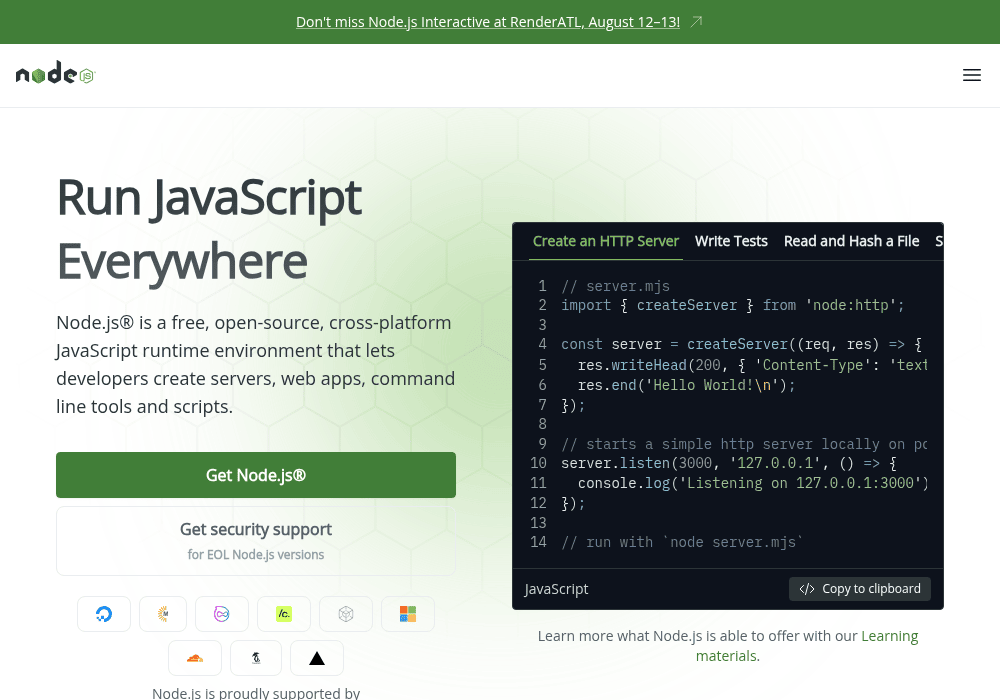
Task: Click the "Node.js is proudly supported by" text
Action: [x=256, y=693]
